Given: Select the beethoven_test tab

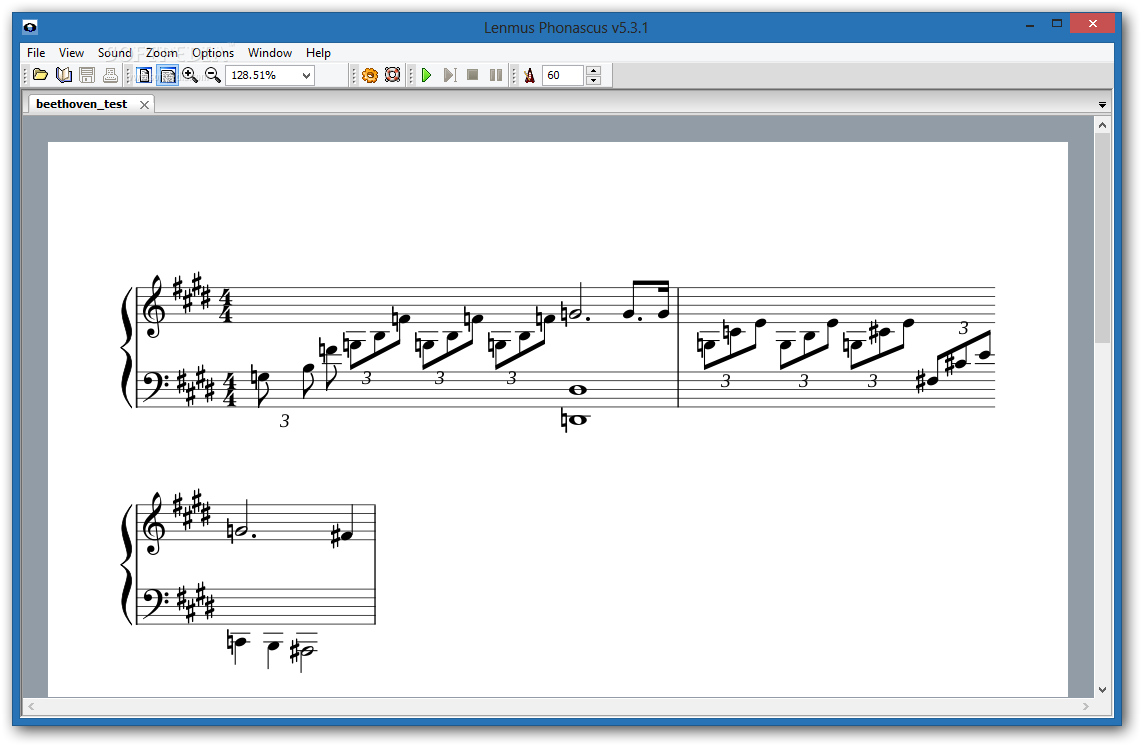Looking at the screenshot, I should click(x=82, y=104).
